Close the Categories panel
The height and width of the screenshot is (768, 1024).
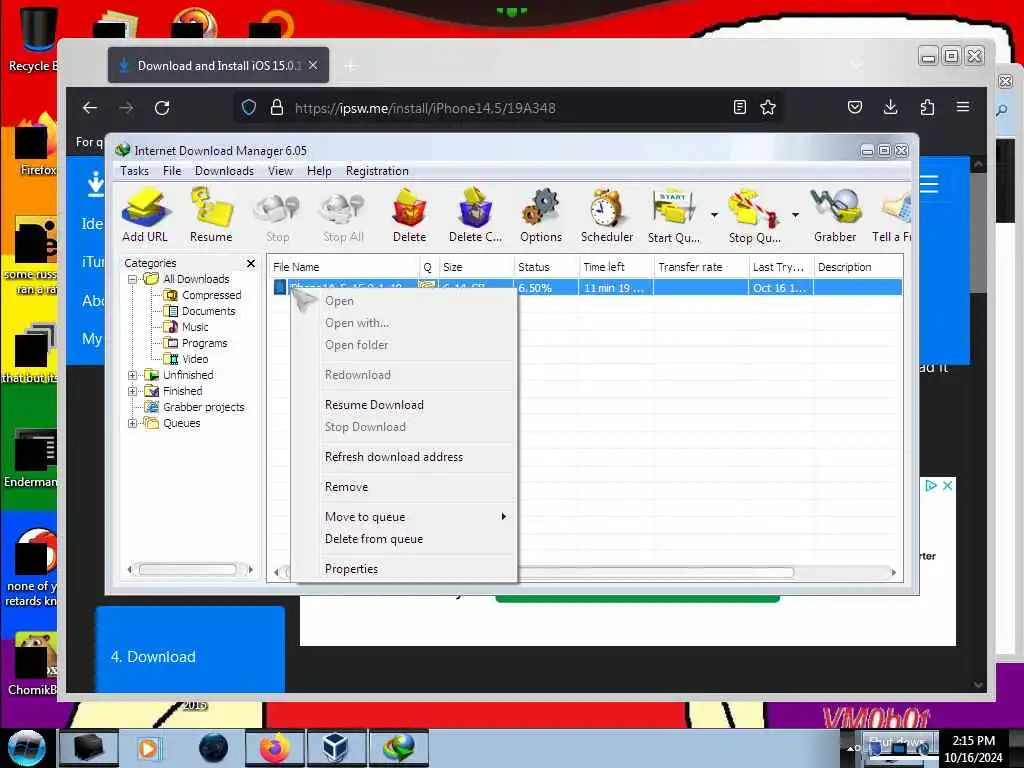tap(251, 263)
